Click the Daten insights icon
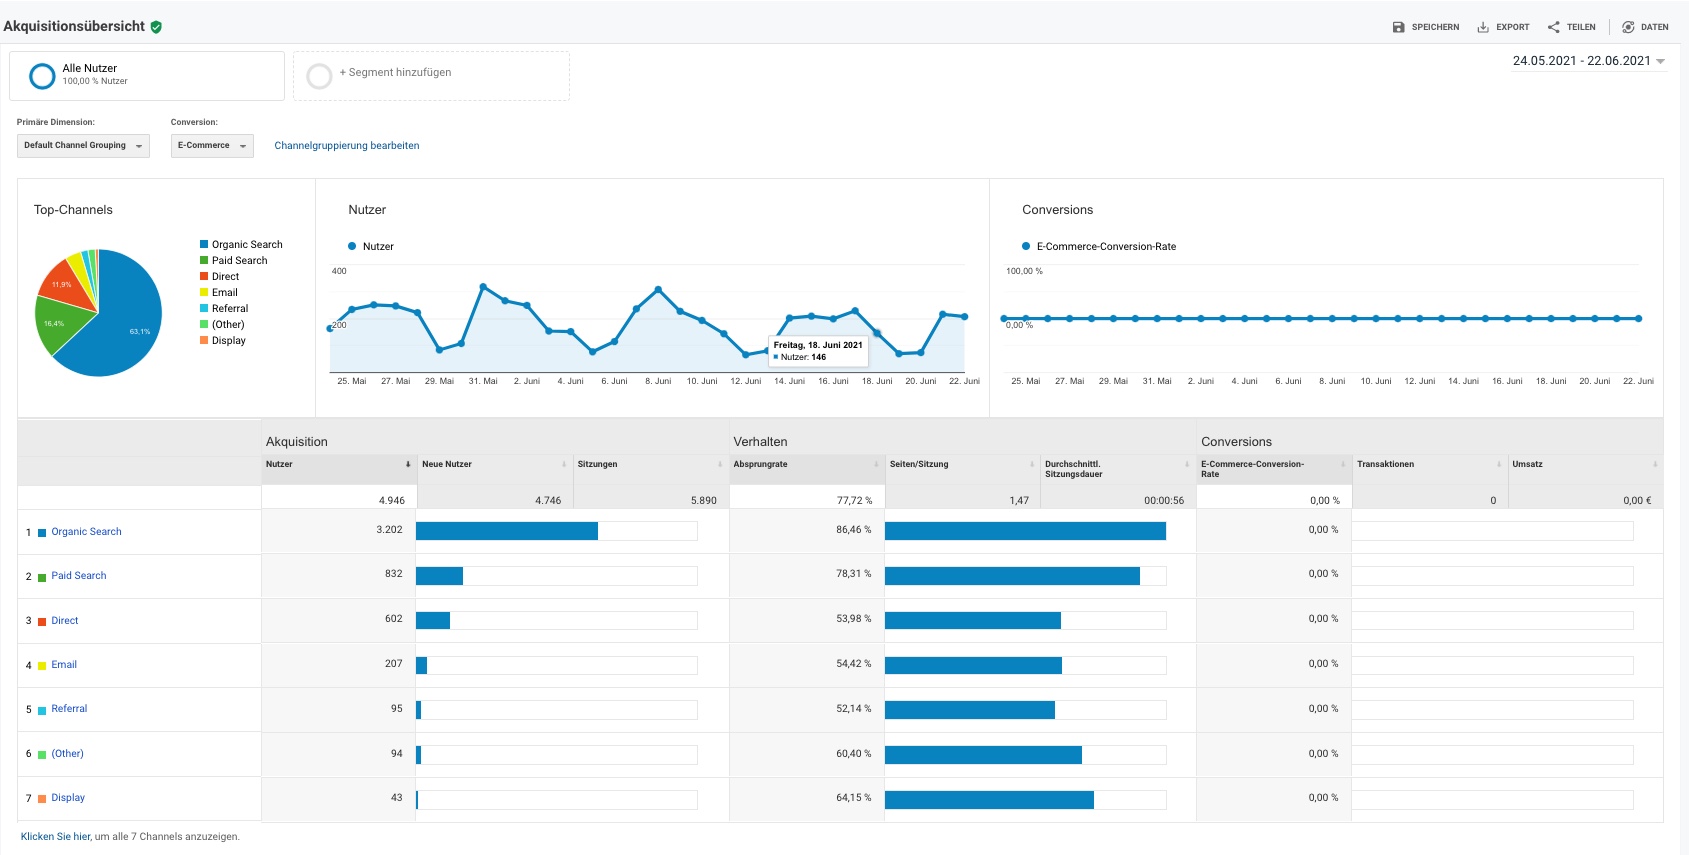 (1628, 27)
